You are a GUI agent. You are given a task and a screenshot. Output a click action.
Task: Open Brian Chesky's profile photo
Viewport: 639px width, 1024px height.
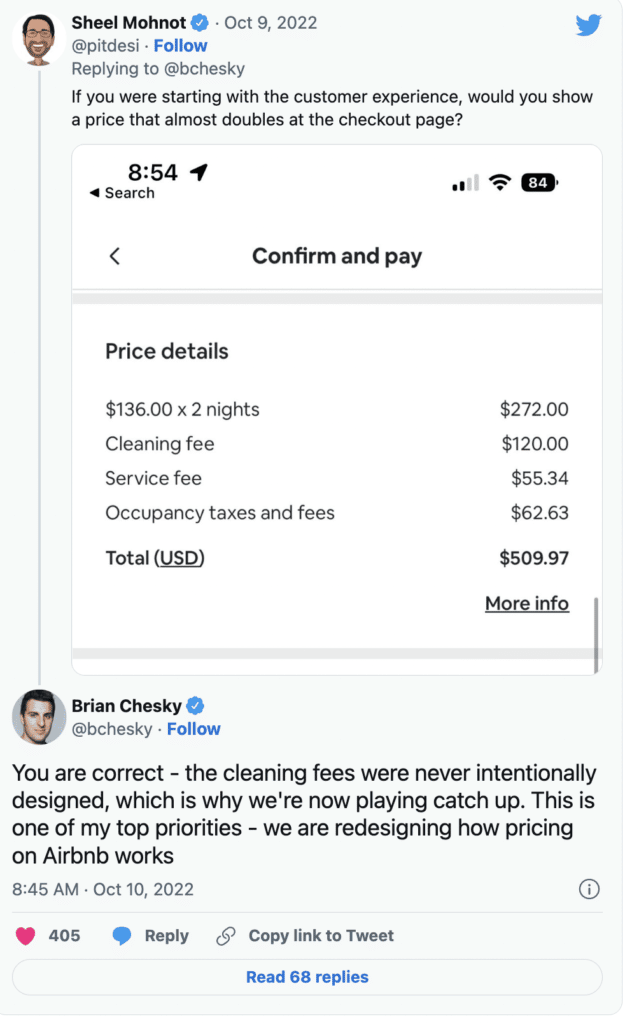pyautogui.click(x=39, y=717)
